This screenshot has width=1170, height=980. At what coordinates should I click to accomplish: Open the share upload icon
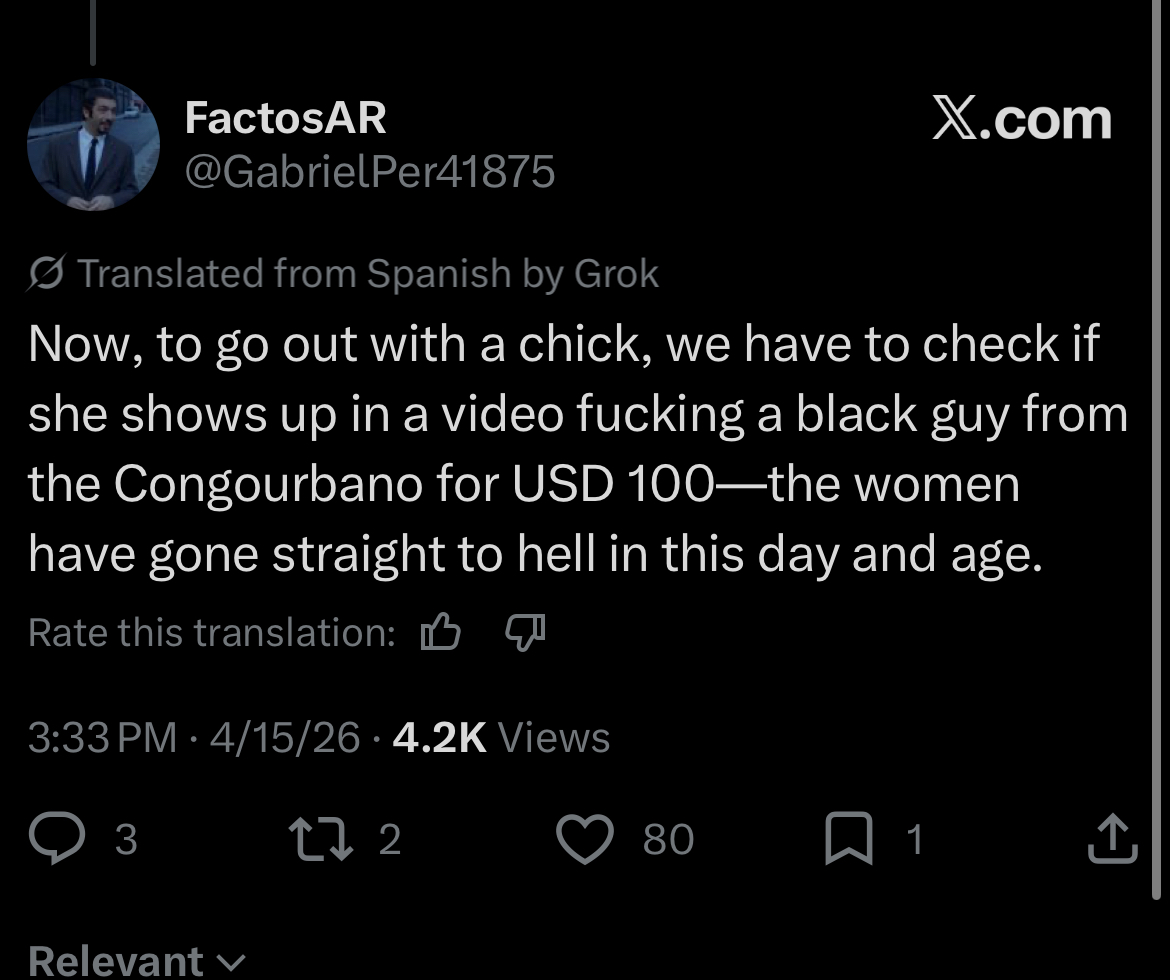click(1113, 838)
